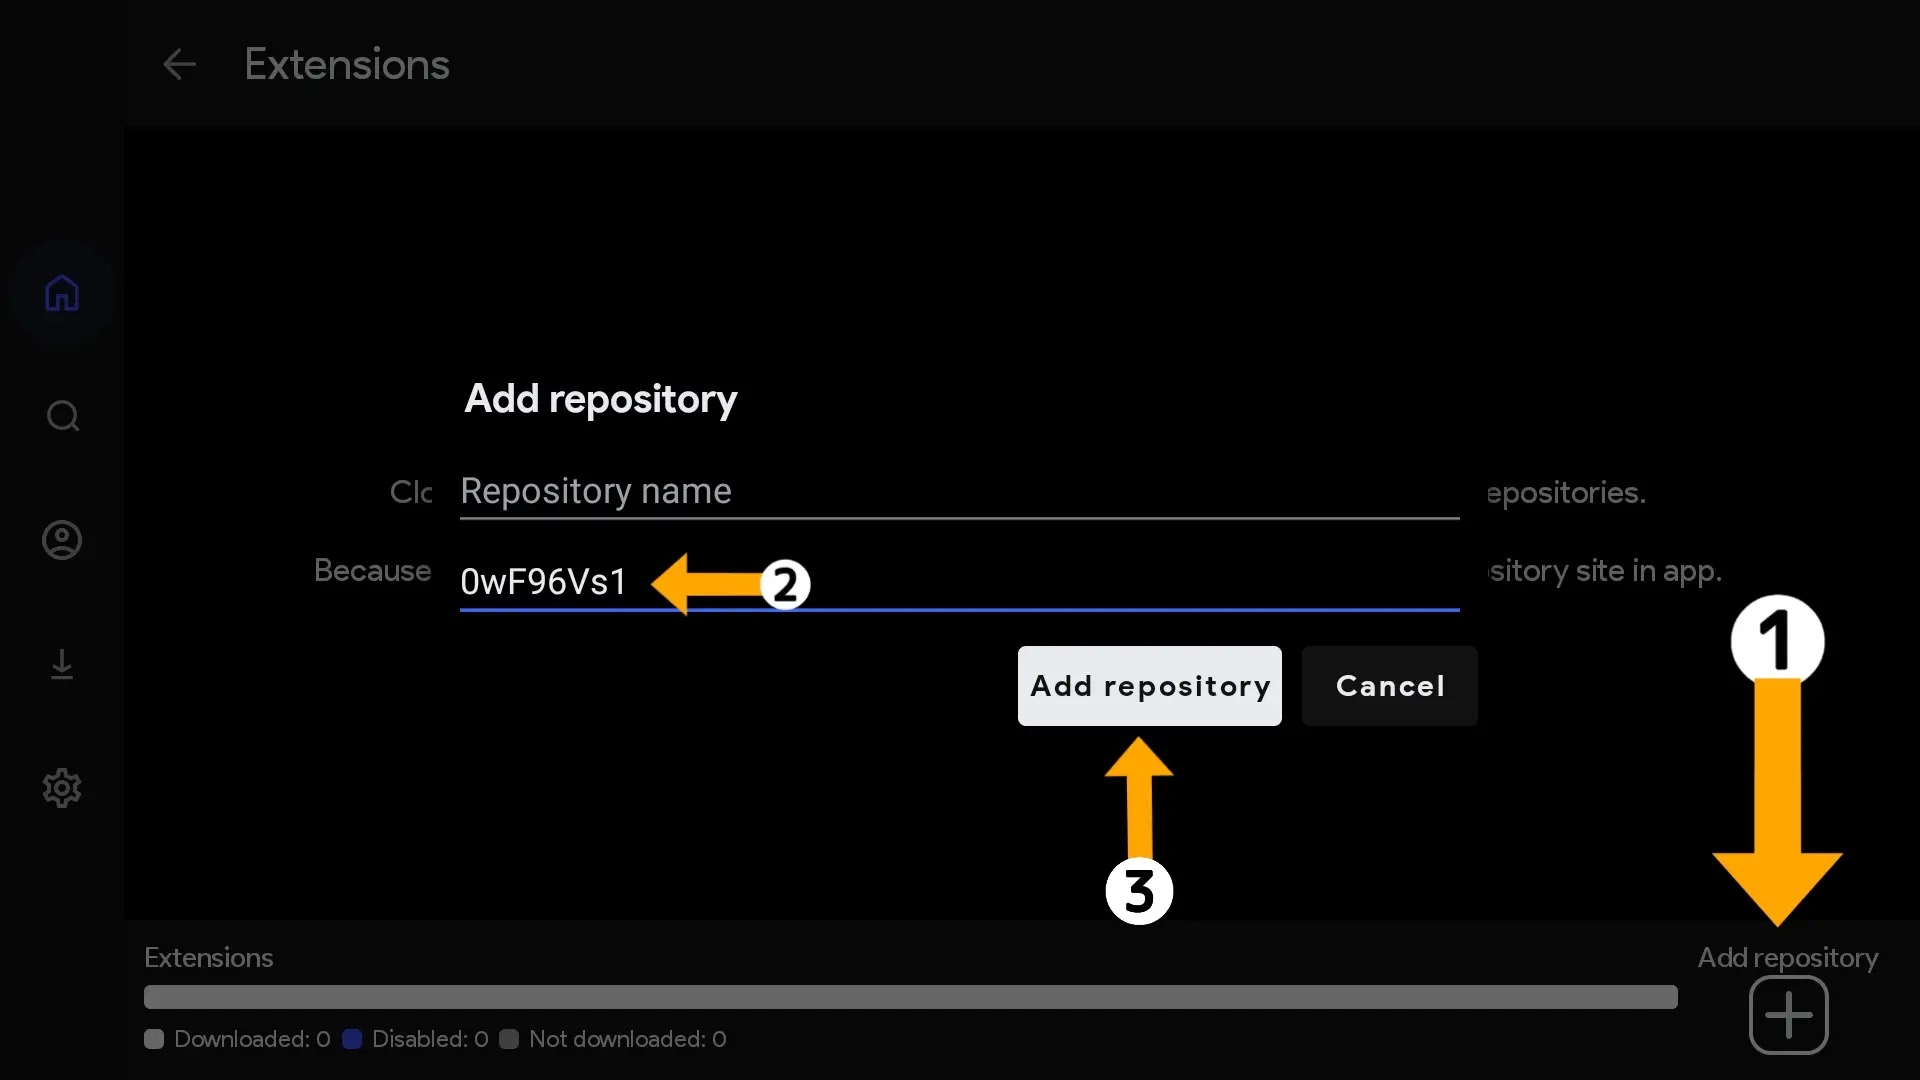Open Search from the sidebar
The image size is (1920, 1080).
[x=62, y=416]
